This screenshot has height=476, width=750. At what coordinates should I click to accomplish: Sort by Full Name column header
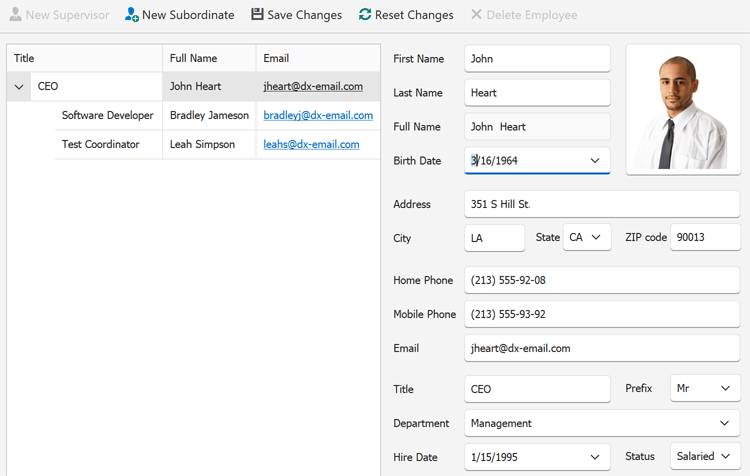click(x=208, y=59)
